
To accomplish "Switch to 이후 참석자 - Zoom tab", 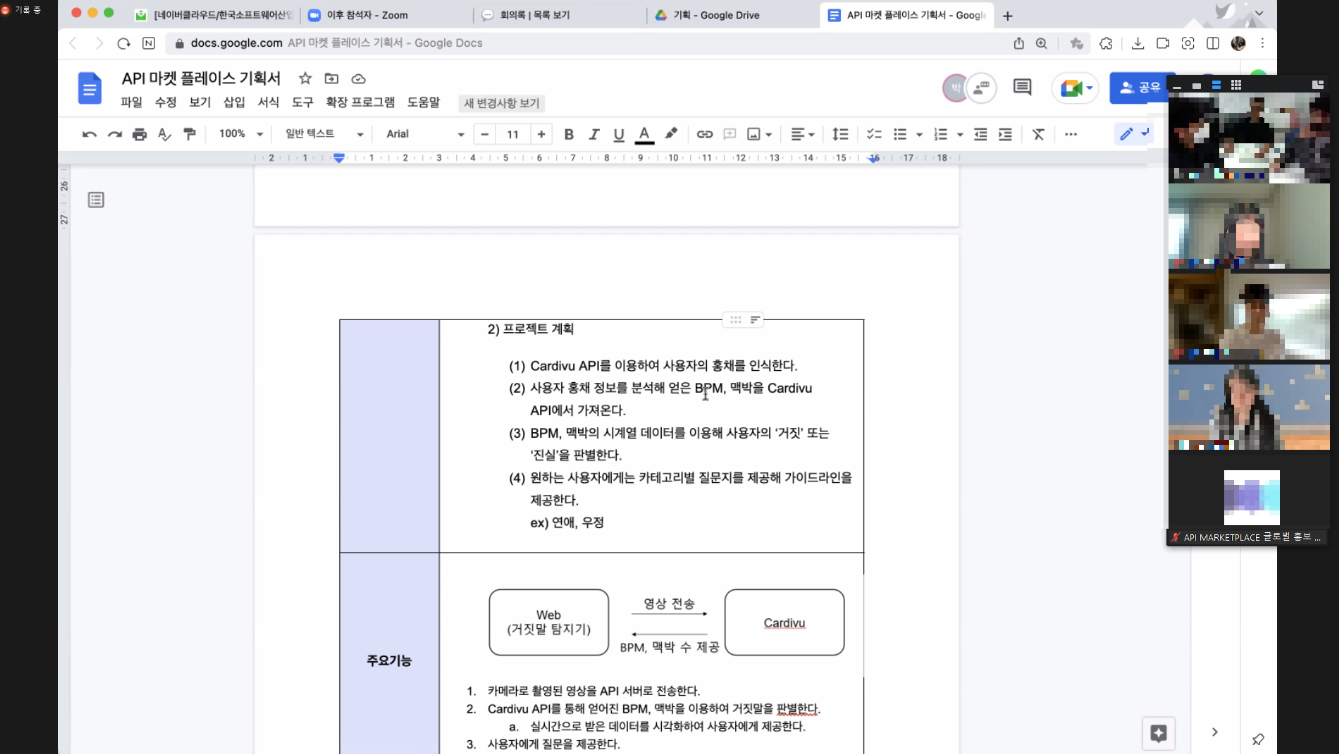I will tap(385, 15).
